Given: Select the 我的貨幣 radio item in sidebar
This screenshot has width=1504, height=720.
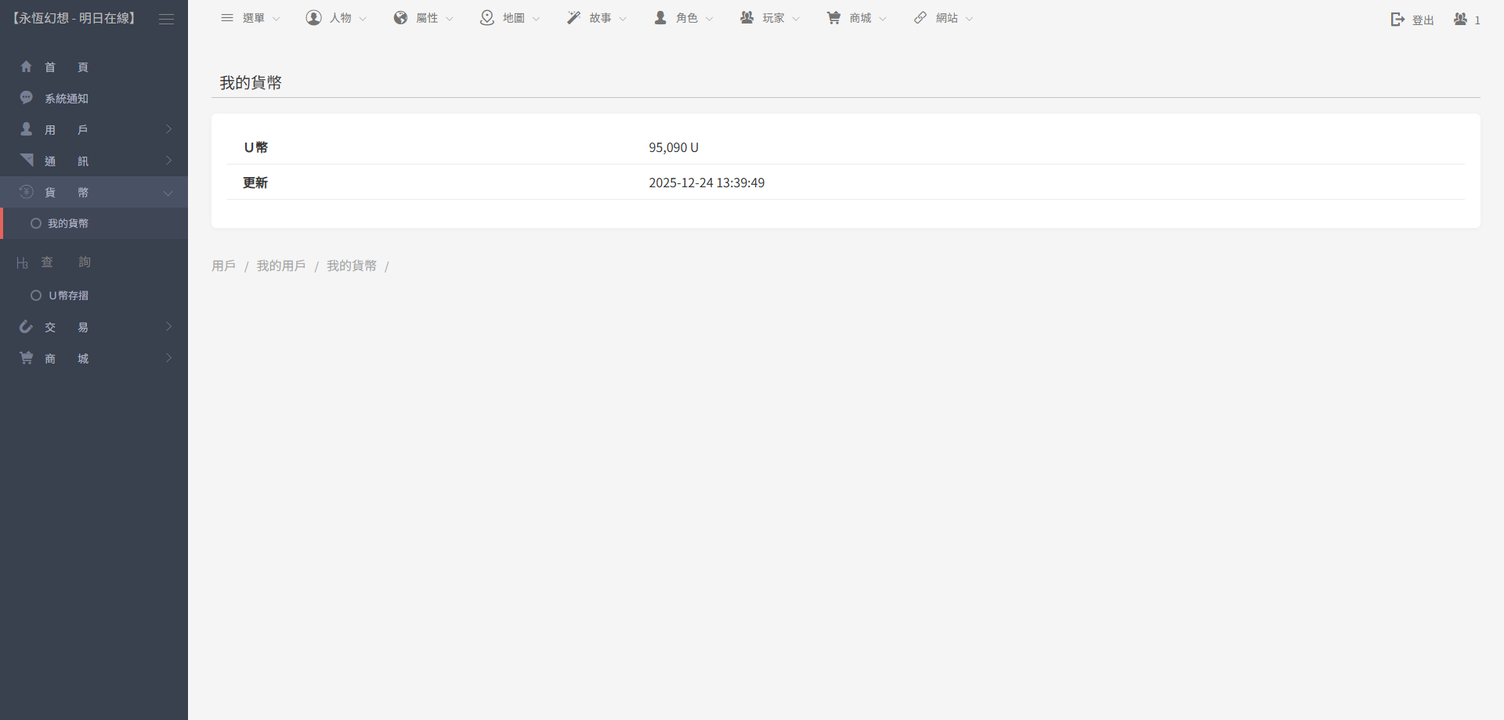Looking at the screenshot, I should click(x=36, y=224).
